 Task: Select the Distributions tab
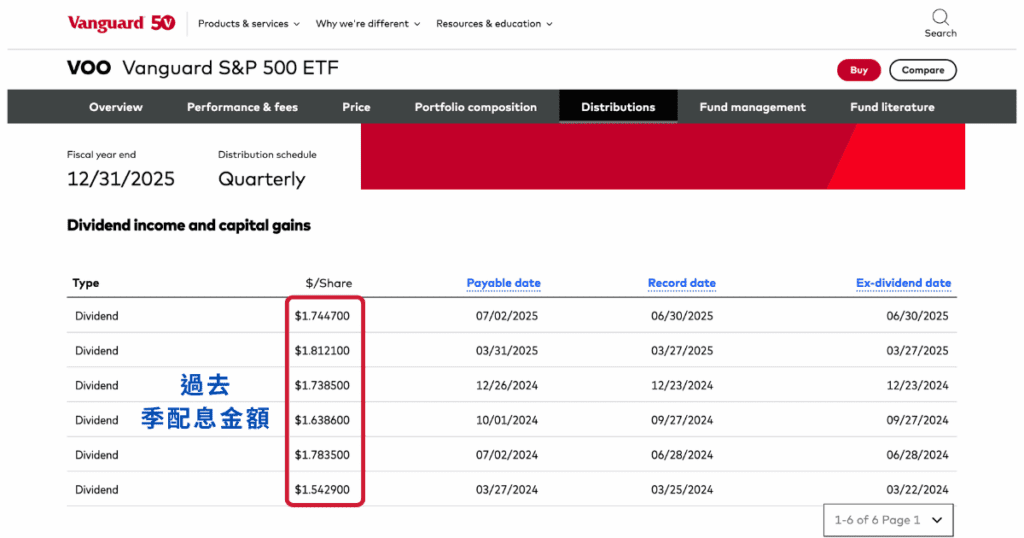click(618, 107)
